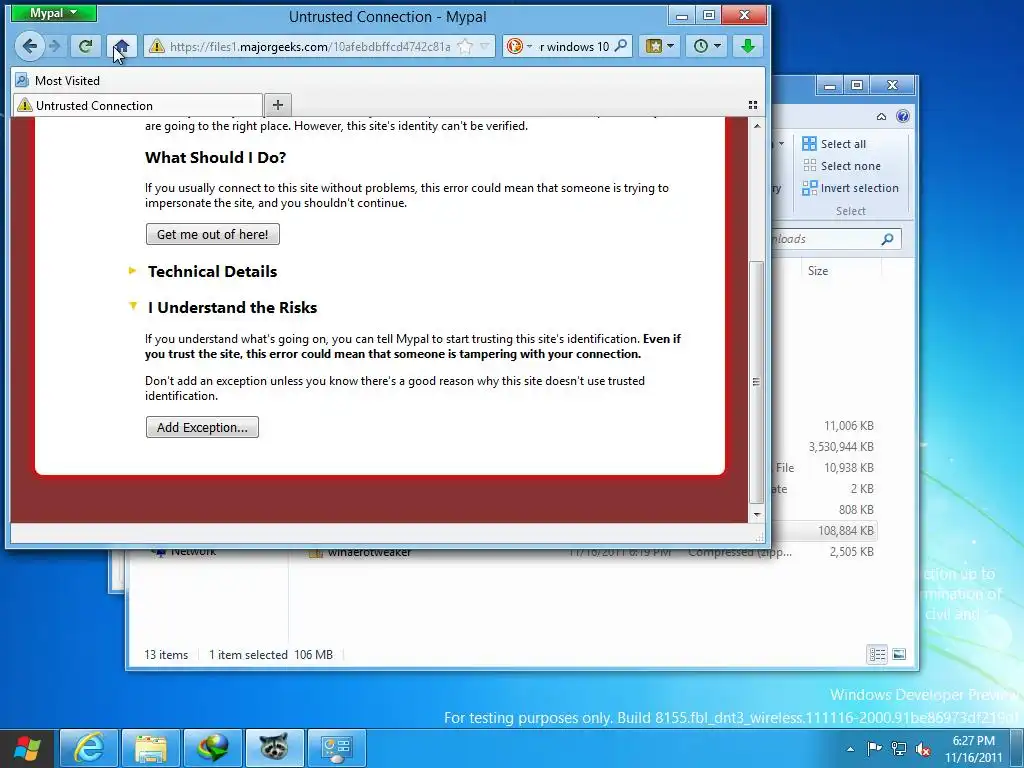The width and height of the screenshot is (1024, 768).
Task: Open Control Panel taskbar icon
Action: point(336,748)
